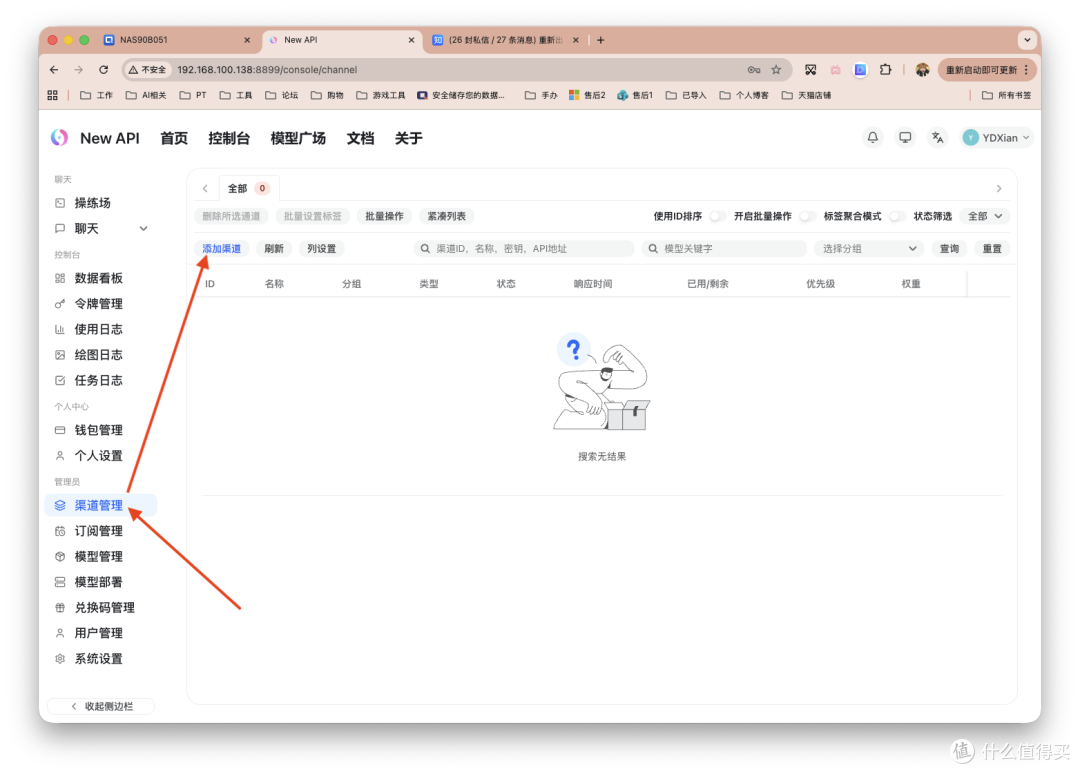Toggle the 开启批量操作 switch
This screenshot has height=774, width=1080.
pos(807,216)
